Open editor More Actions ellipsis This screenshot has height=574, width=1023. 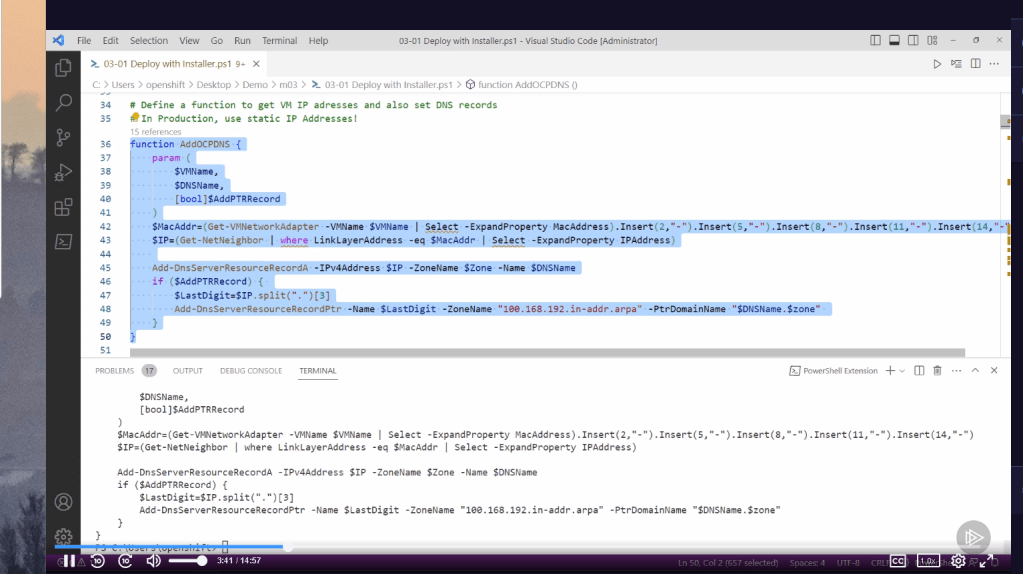click(x=994, y=64)
